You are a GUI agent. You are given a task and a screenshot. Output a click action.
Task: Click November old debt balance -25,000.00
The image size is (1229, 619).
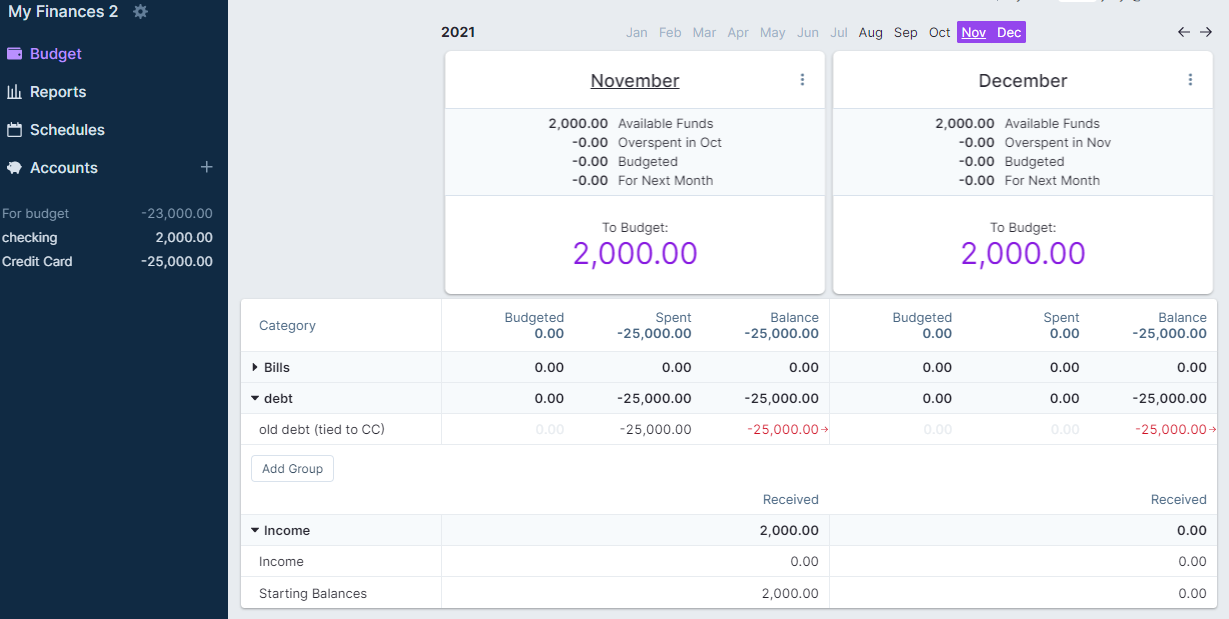coord(783,430)
